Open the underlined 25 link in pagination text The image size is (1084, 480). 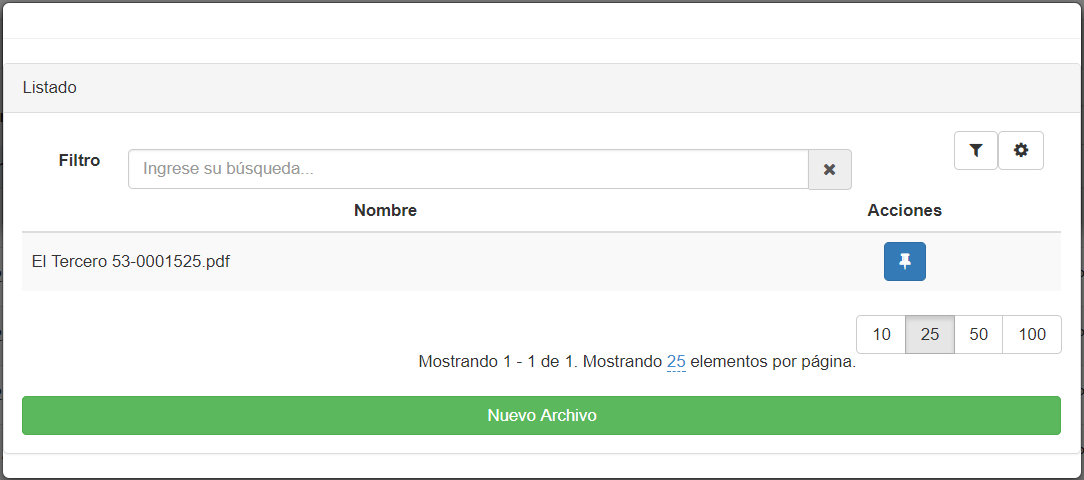tap(676, 362)
